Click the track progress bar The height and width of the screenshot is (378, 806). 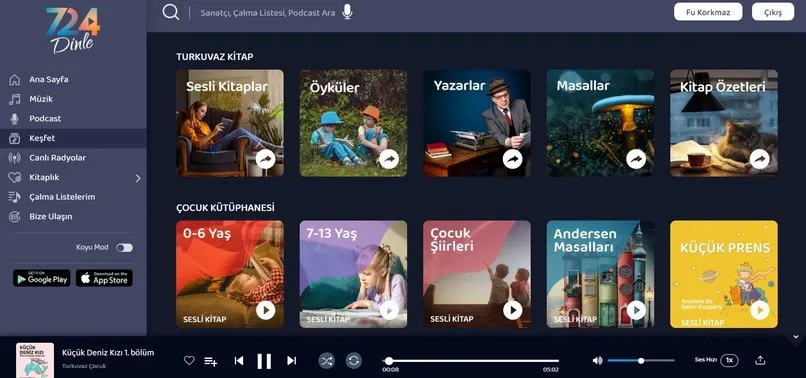coord(470,361)
